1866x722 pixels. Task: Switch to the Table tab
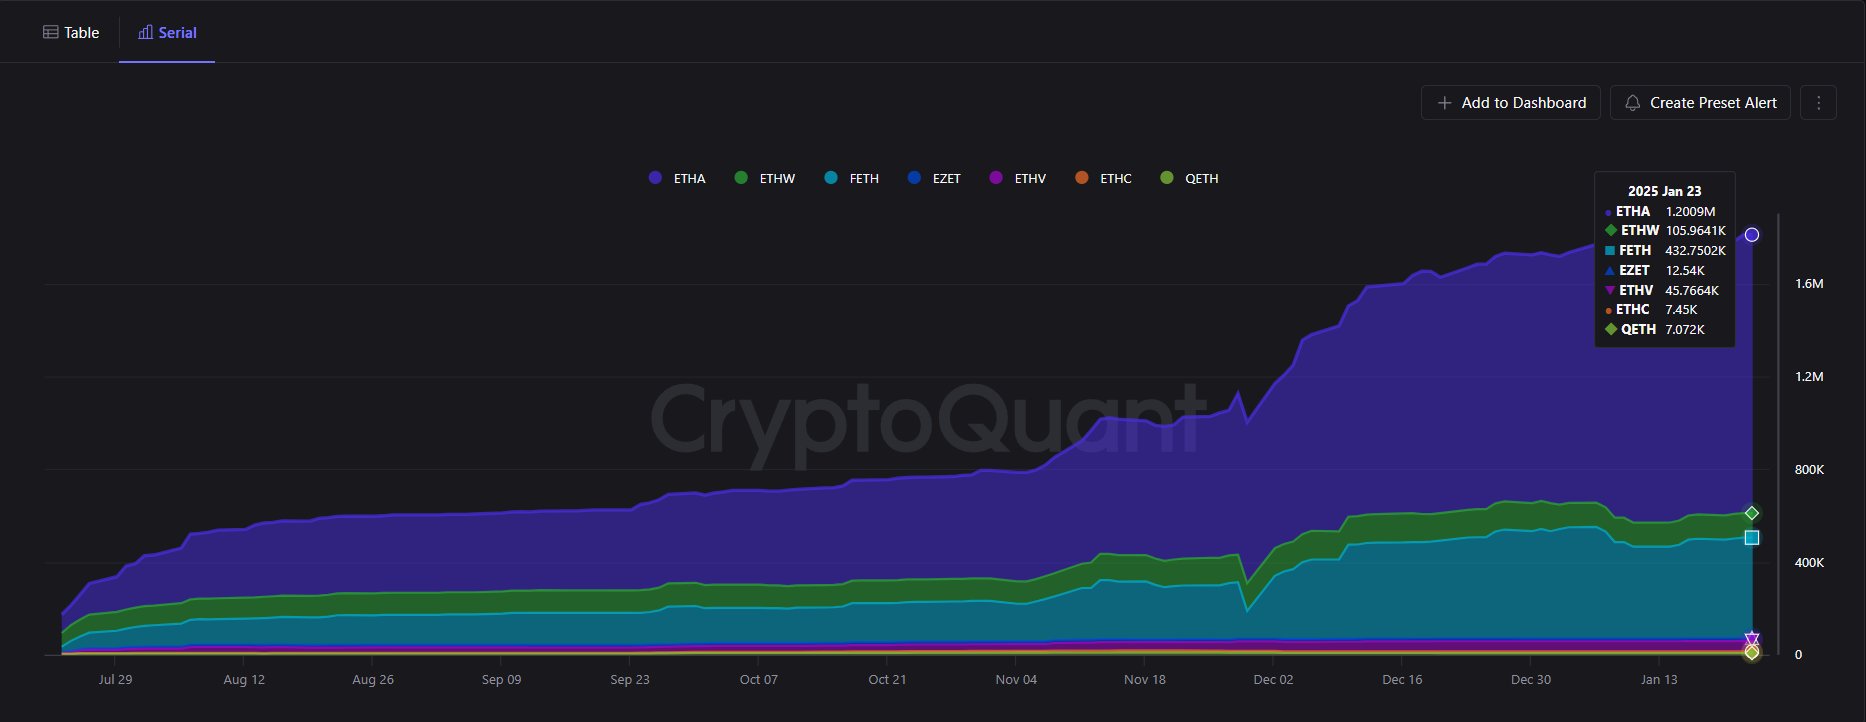coord(71,32)
